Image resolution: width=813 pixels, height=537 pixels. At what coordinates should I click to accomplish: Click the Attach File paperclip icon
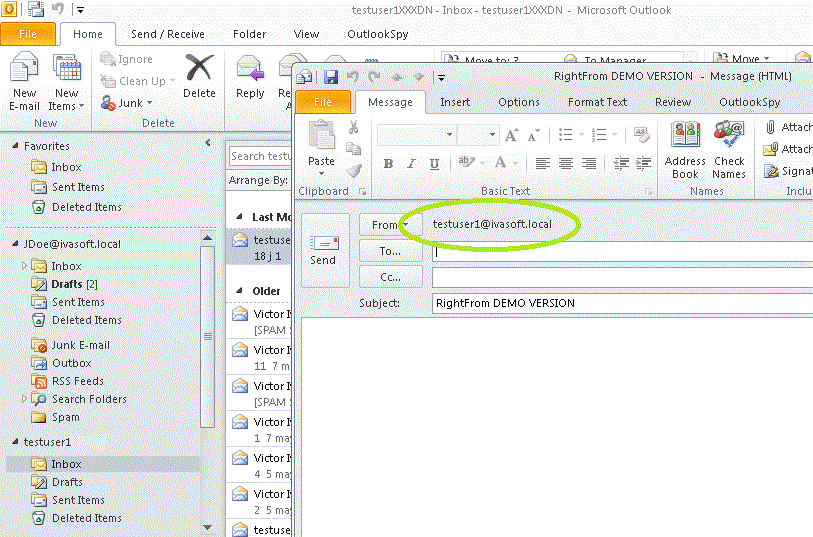coord(770,127)
